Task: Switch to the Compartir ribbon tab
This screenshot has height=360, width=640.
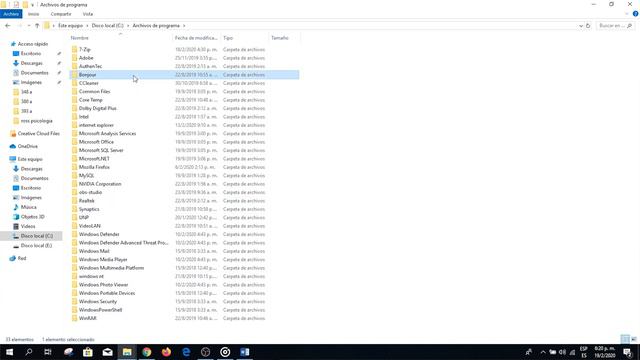Action: (61, 14)
